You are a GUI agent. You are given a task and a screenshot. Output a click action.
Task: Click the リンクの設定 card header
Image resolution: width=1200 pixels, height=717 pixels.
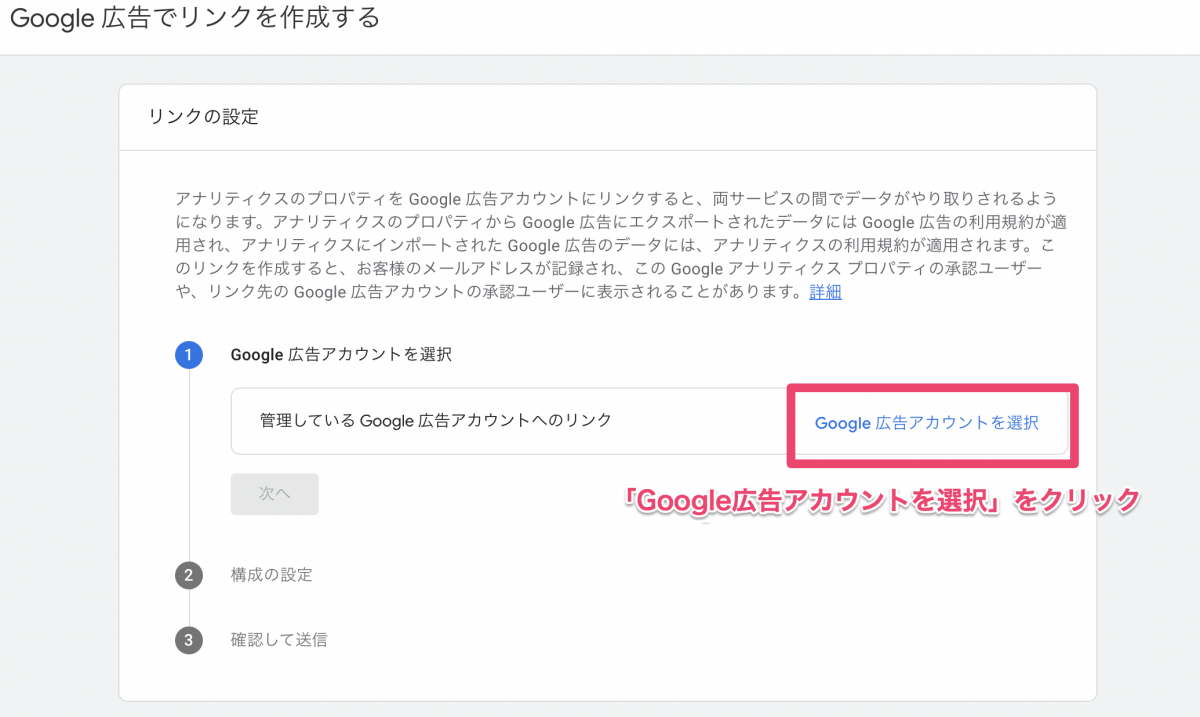tap(203, 117)
